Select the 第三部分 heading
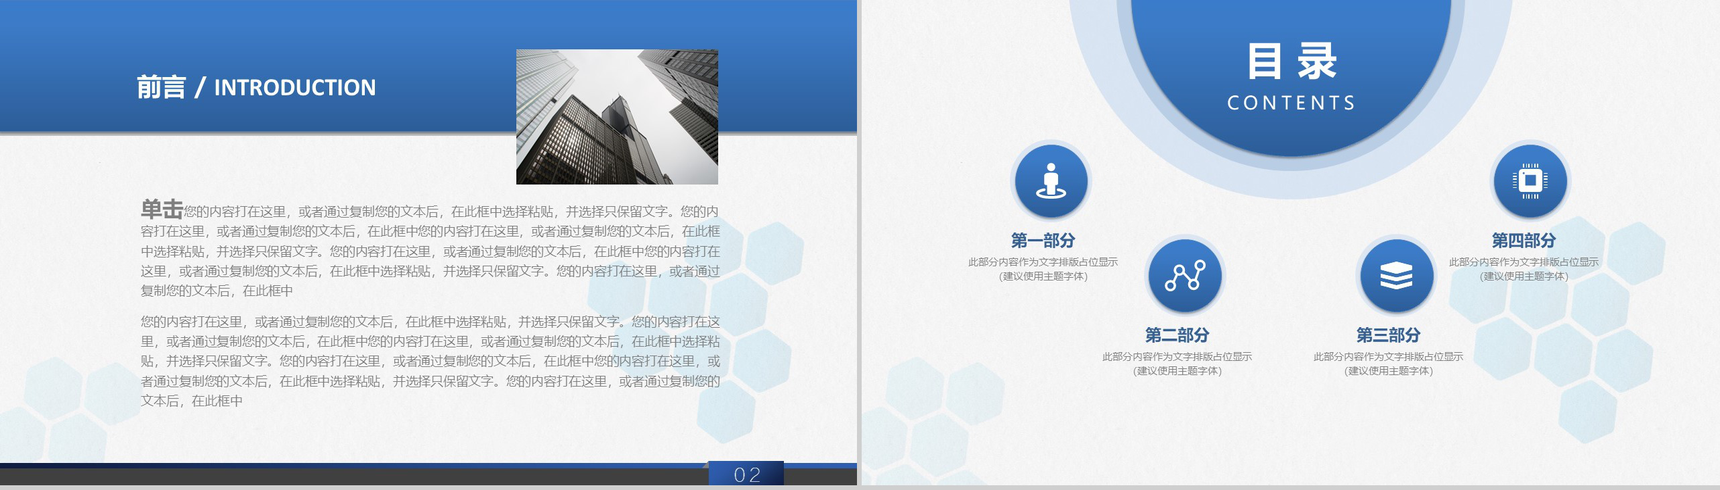Screen dimensions: 1720x490 [1388, 335]
